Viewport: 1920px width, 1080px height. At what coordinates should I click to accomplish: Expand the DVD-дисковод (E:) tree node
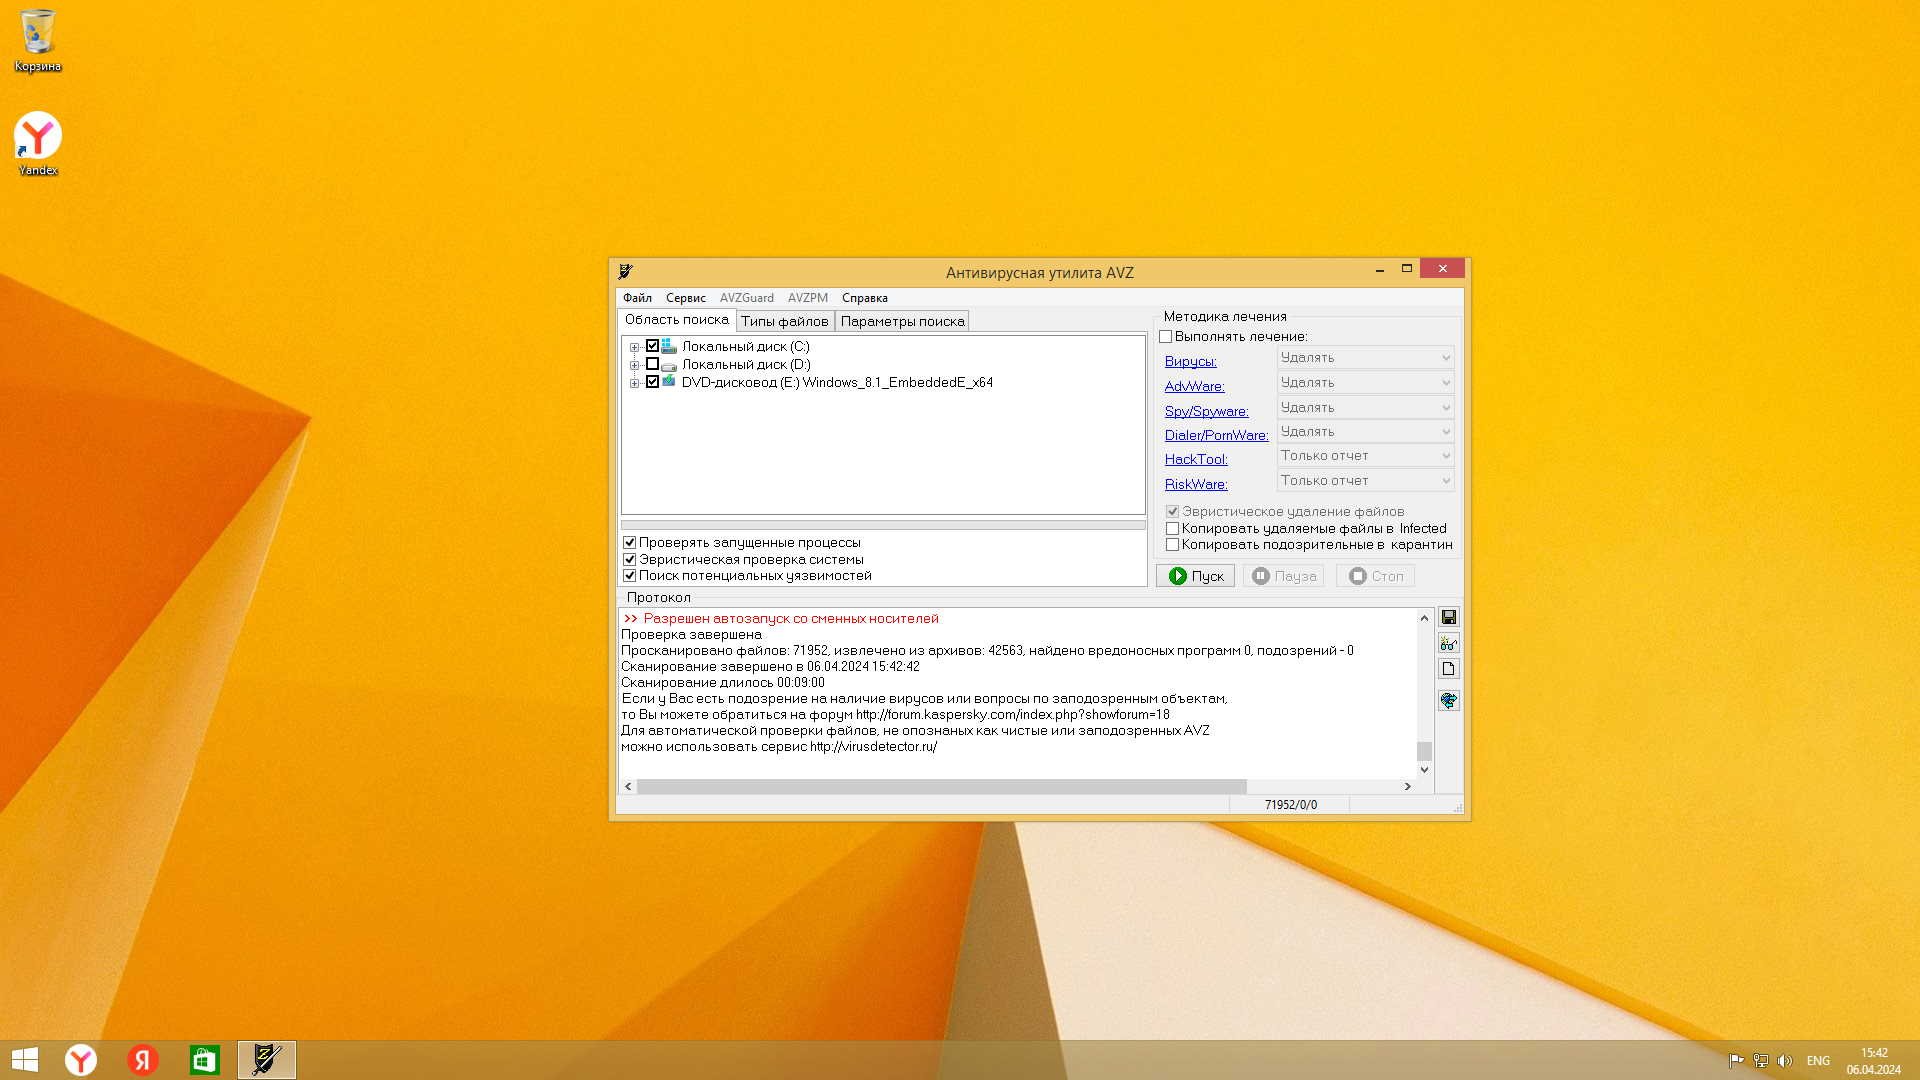pyautogui.click(x=634, y=383)
